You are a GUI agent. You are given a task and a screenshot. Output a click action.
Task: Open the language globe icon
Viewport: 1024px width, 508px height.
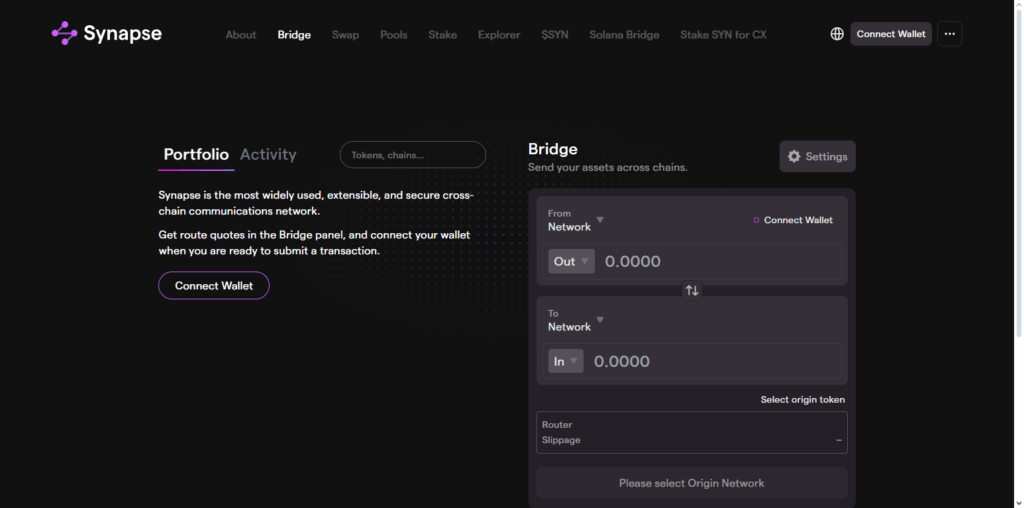pos(837,34)
